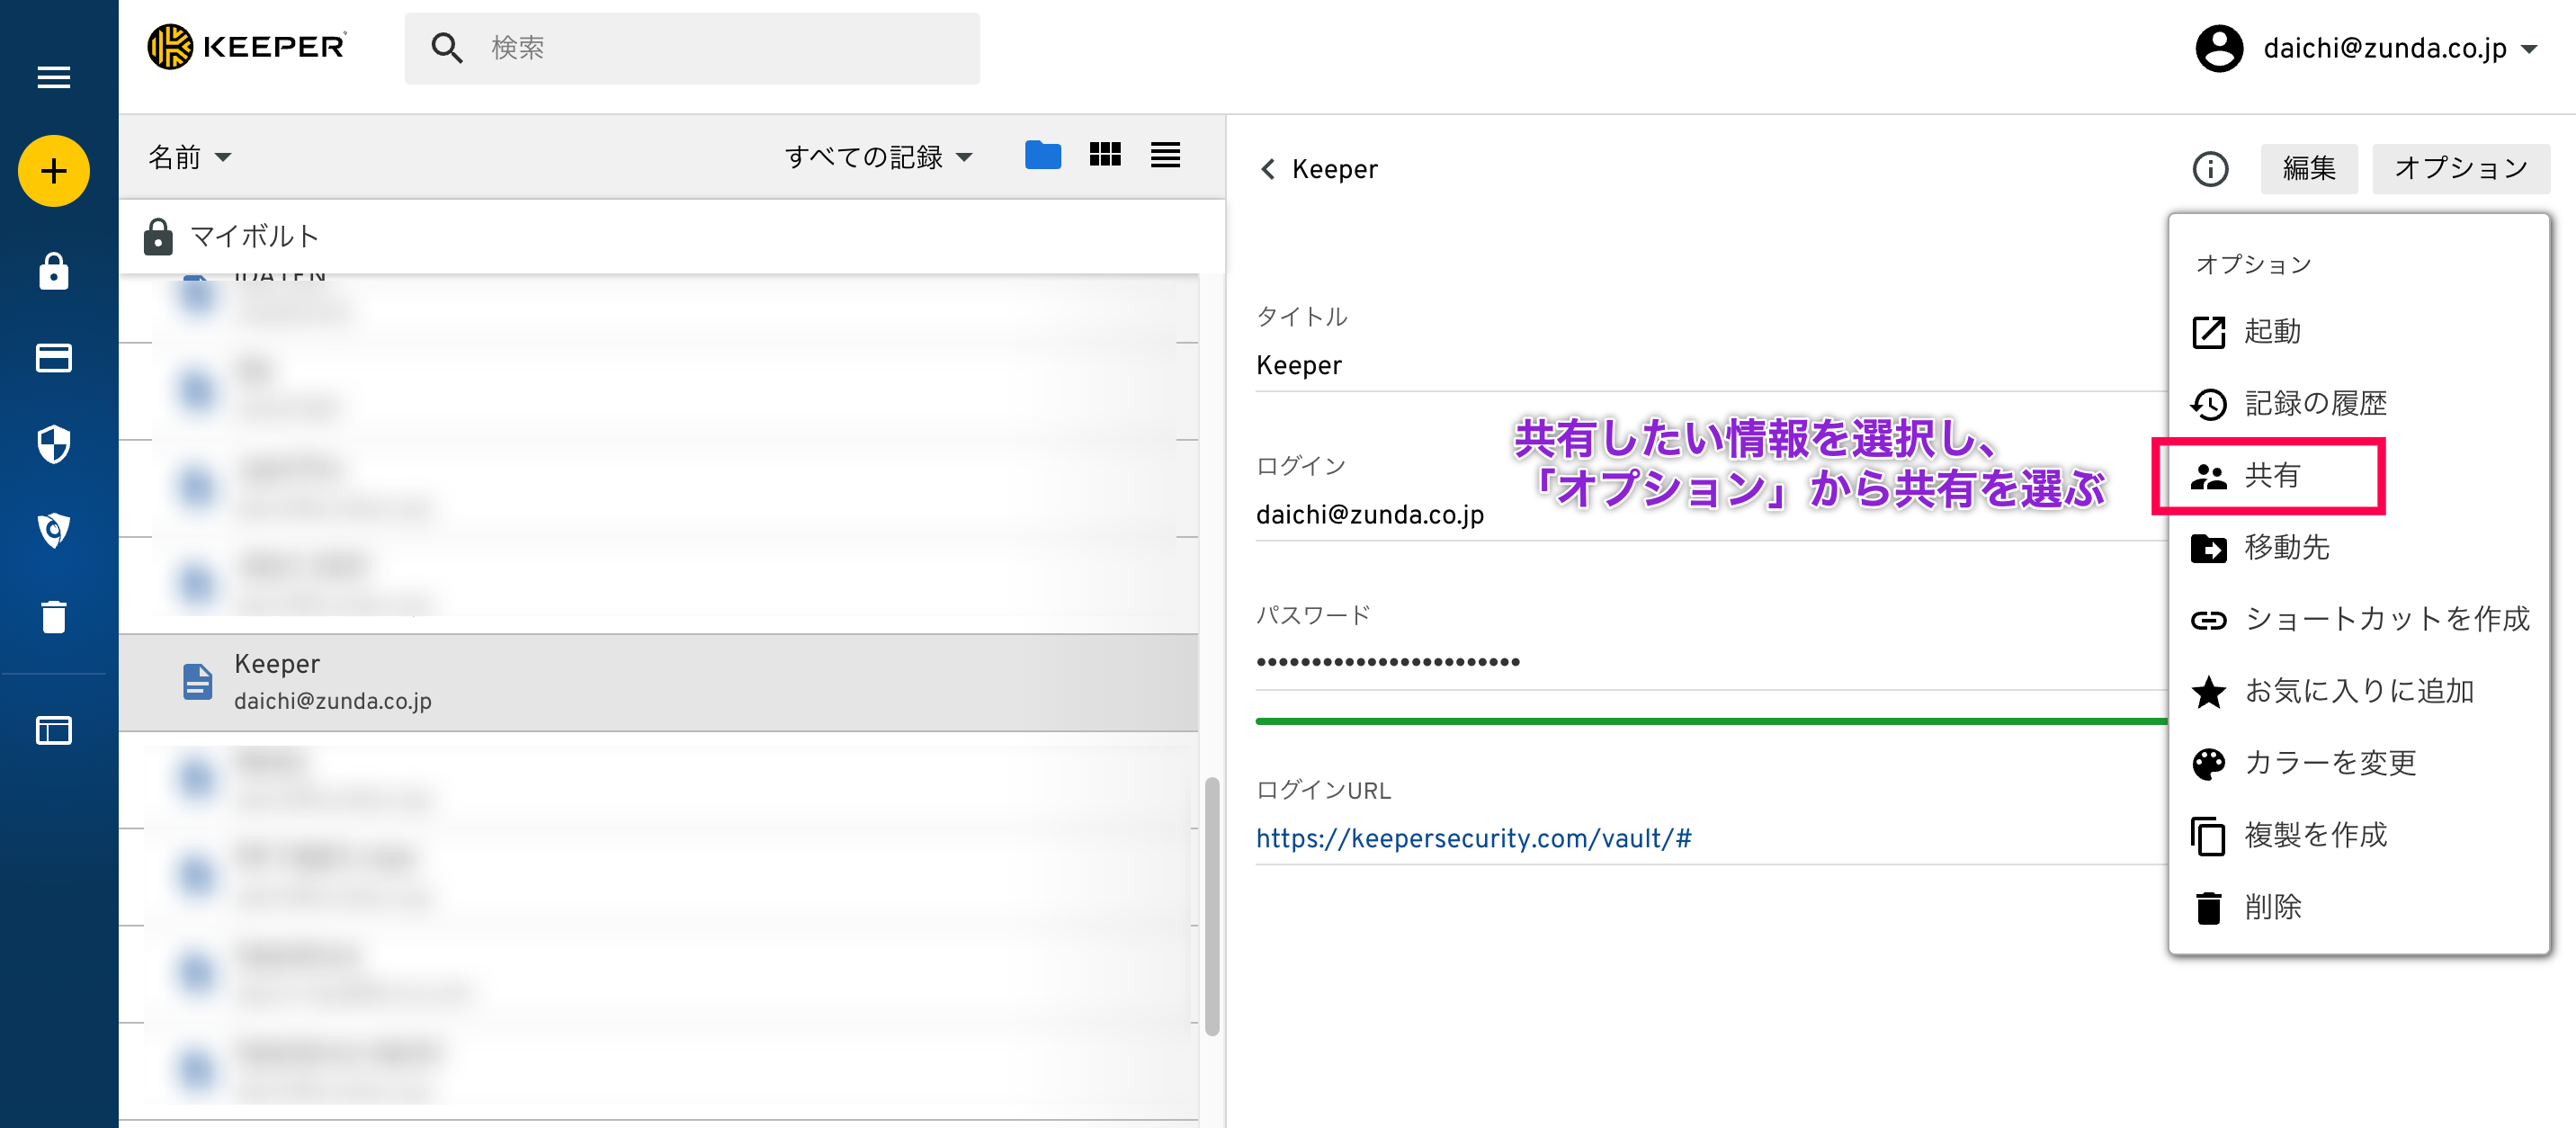Open the deleted items trash icon
Screen dimensions: 2576x1128
point(53,617)
